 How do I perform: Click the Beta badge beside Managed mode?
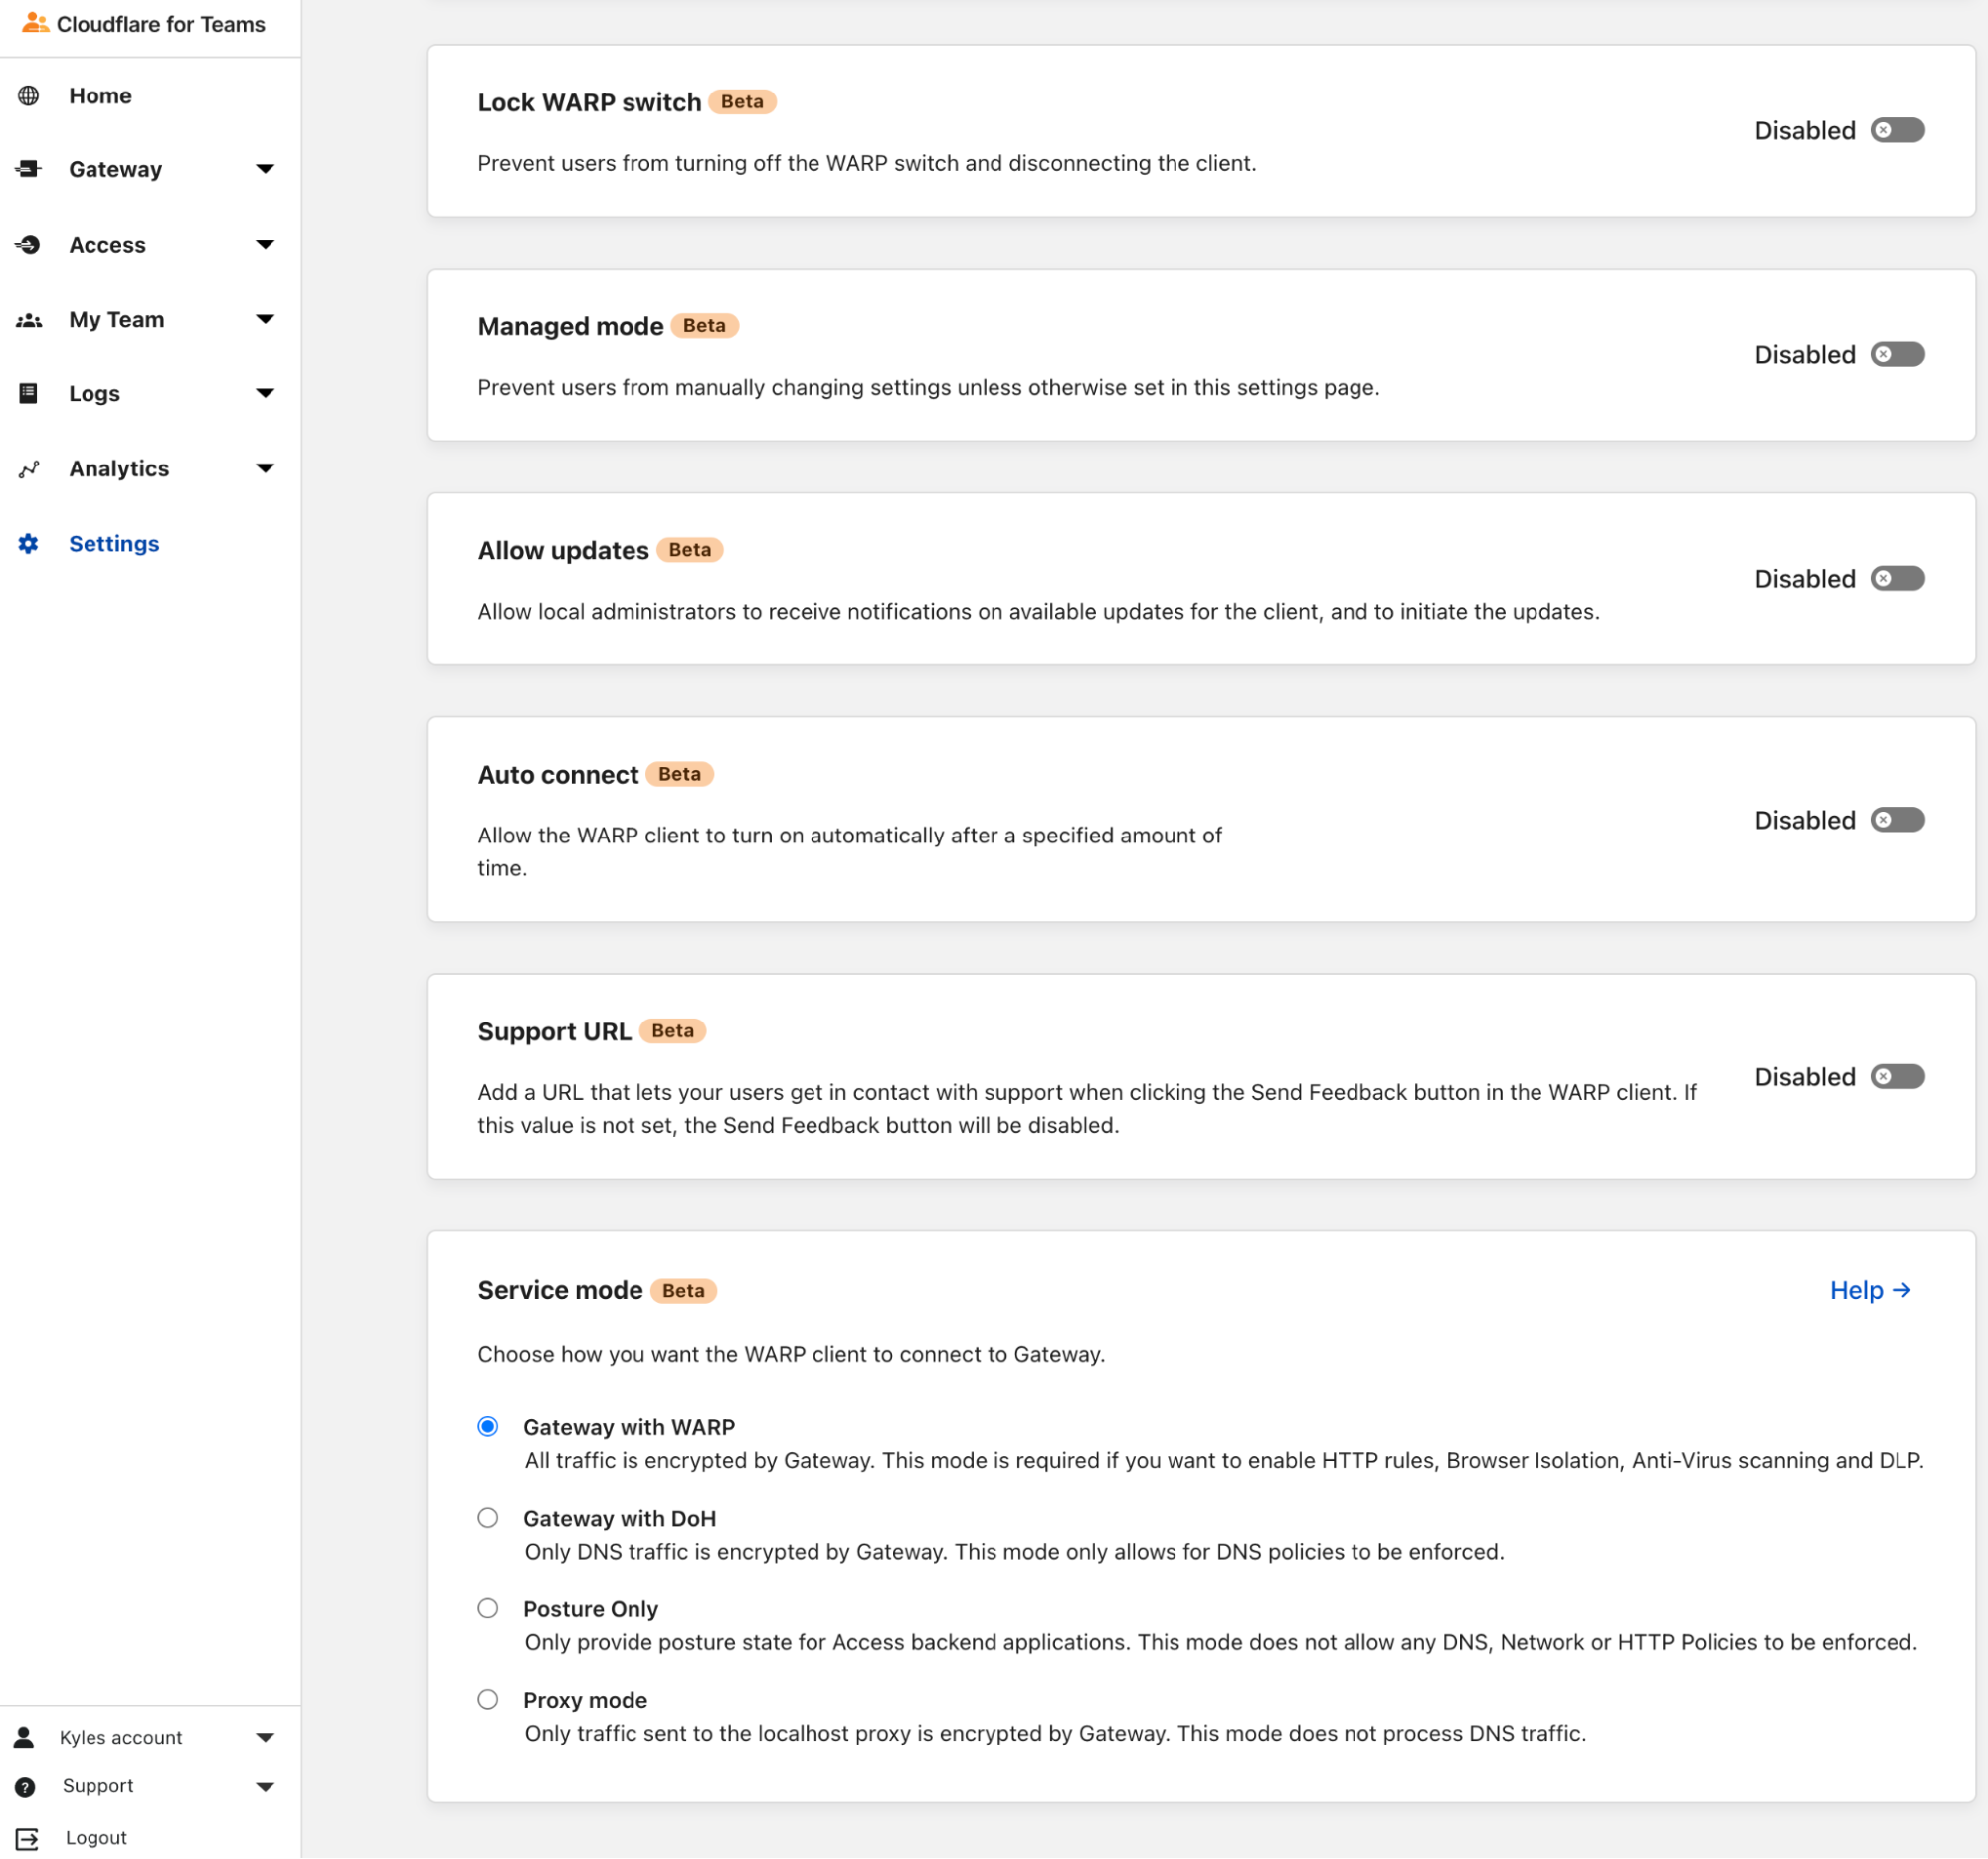(705, 326)
